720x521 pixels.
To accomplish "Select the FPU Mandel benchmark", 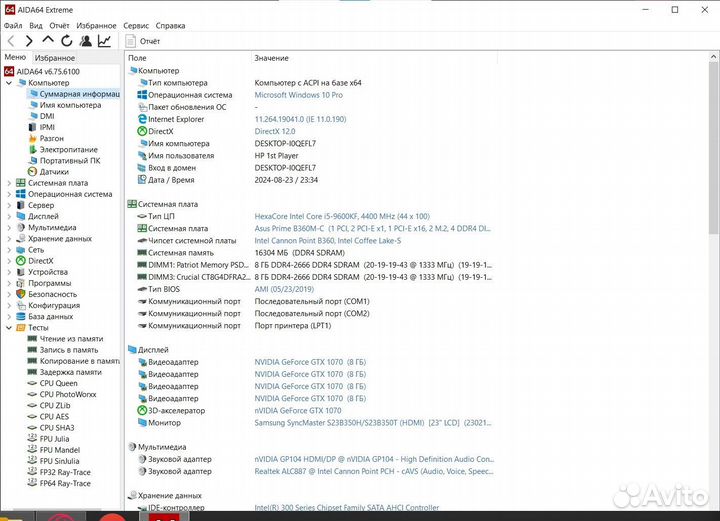I will tap(59, 450).
